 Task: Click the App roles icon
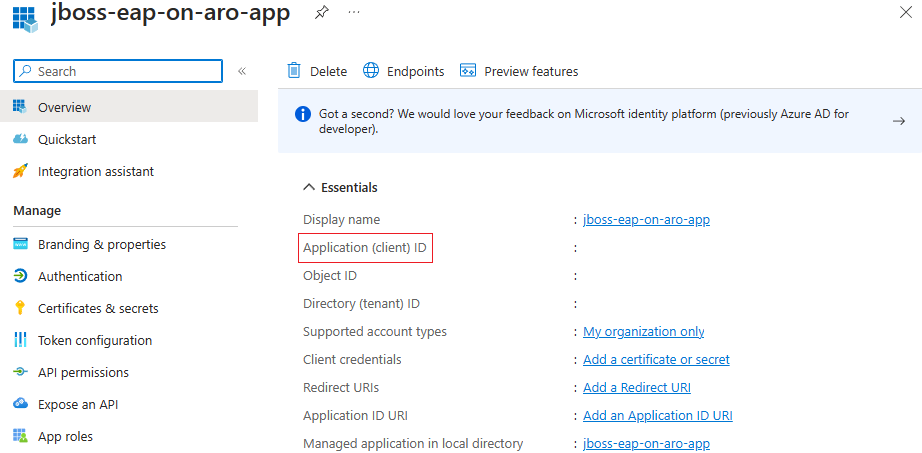coord(20,436)
